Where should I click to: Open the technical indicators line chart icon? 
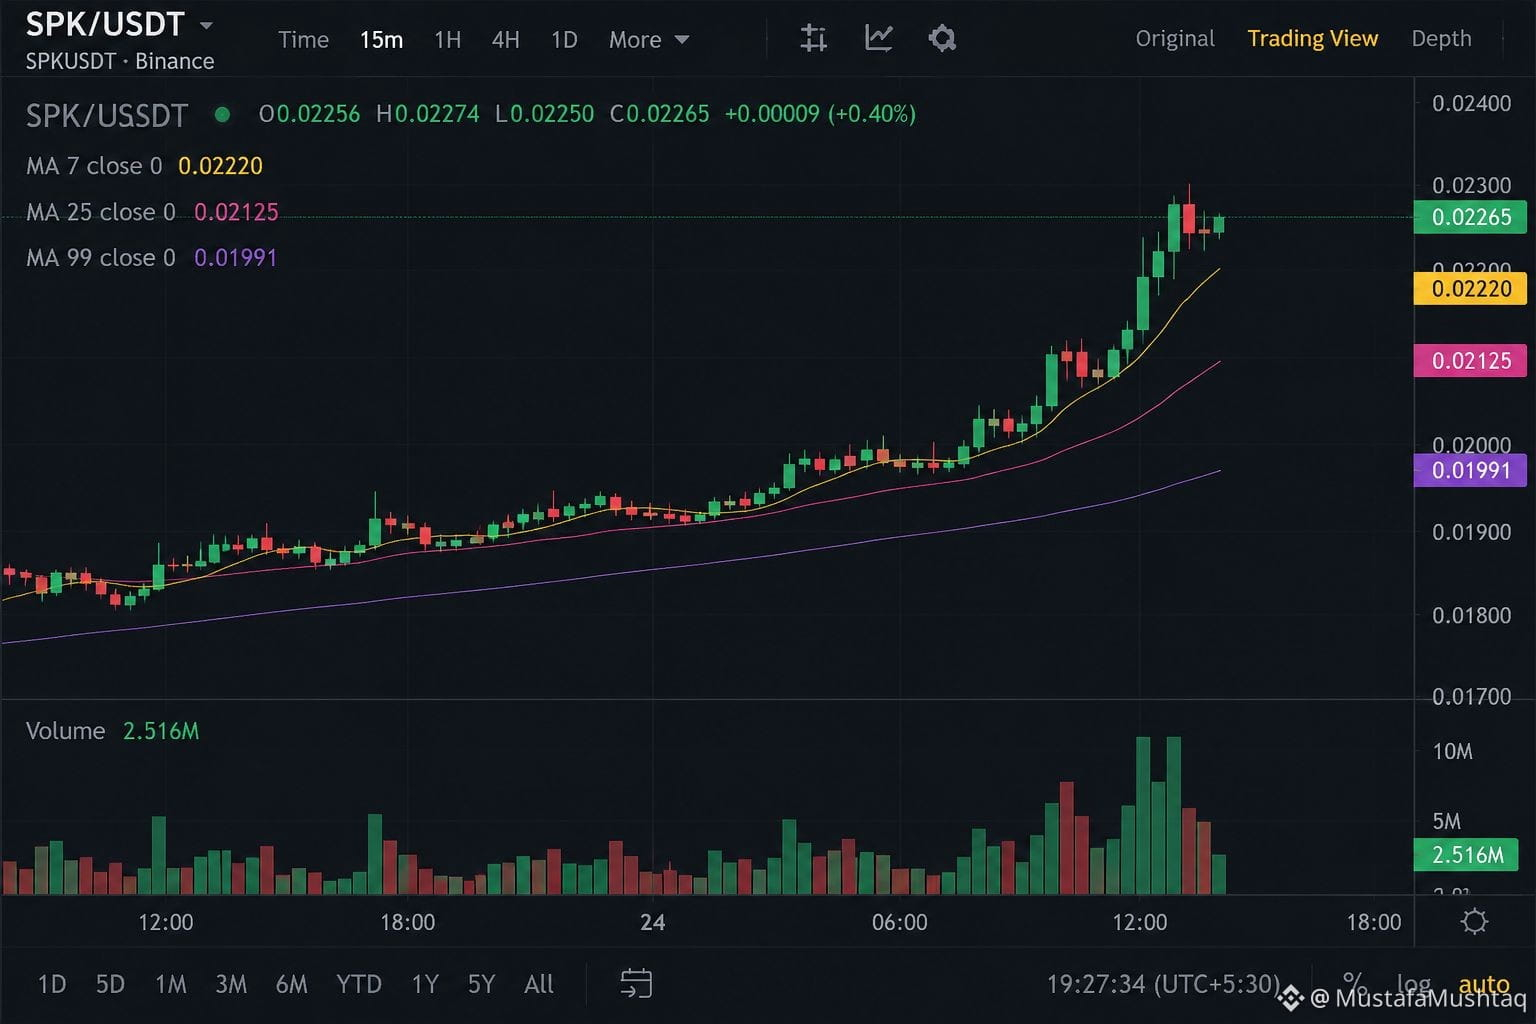pyautogui.click(x=879, y=39)
